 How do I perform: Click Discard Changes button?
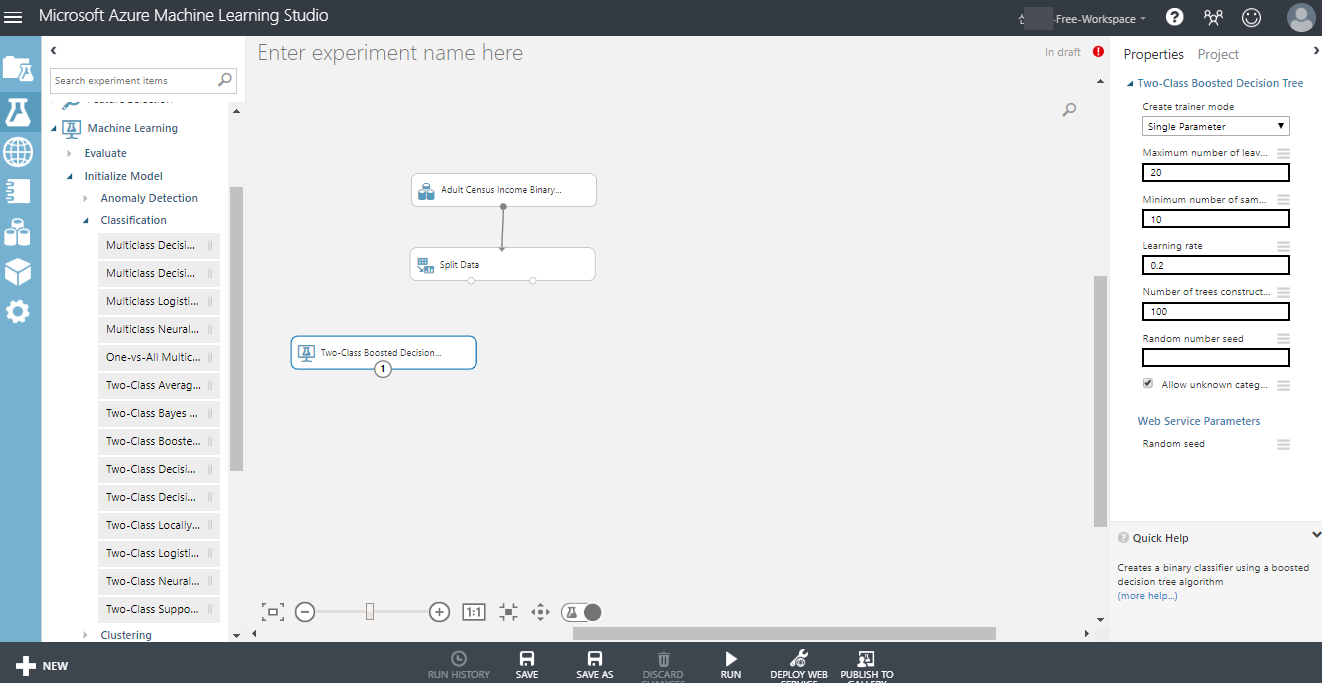663,665
